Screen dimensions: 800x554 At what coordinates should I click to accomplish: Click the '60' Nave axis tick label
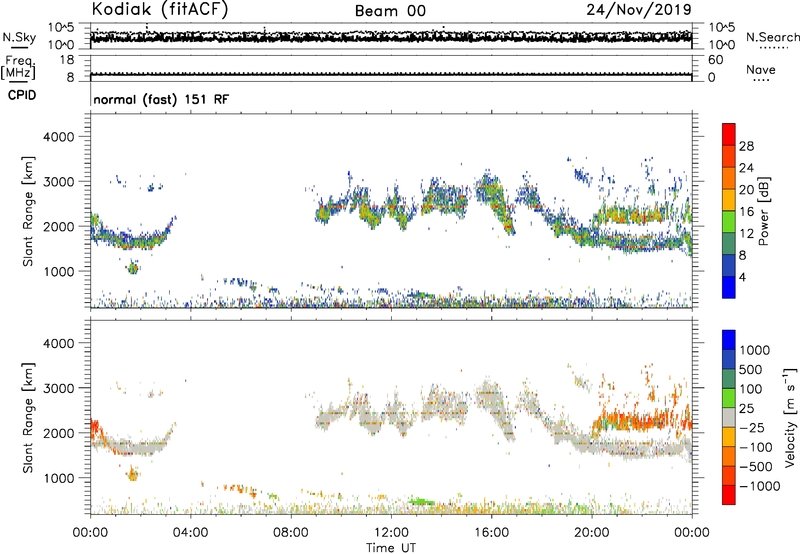[715, 60]
